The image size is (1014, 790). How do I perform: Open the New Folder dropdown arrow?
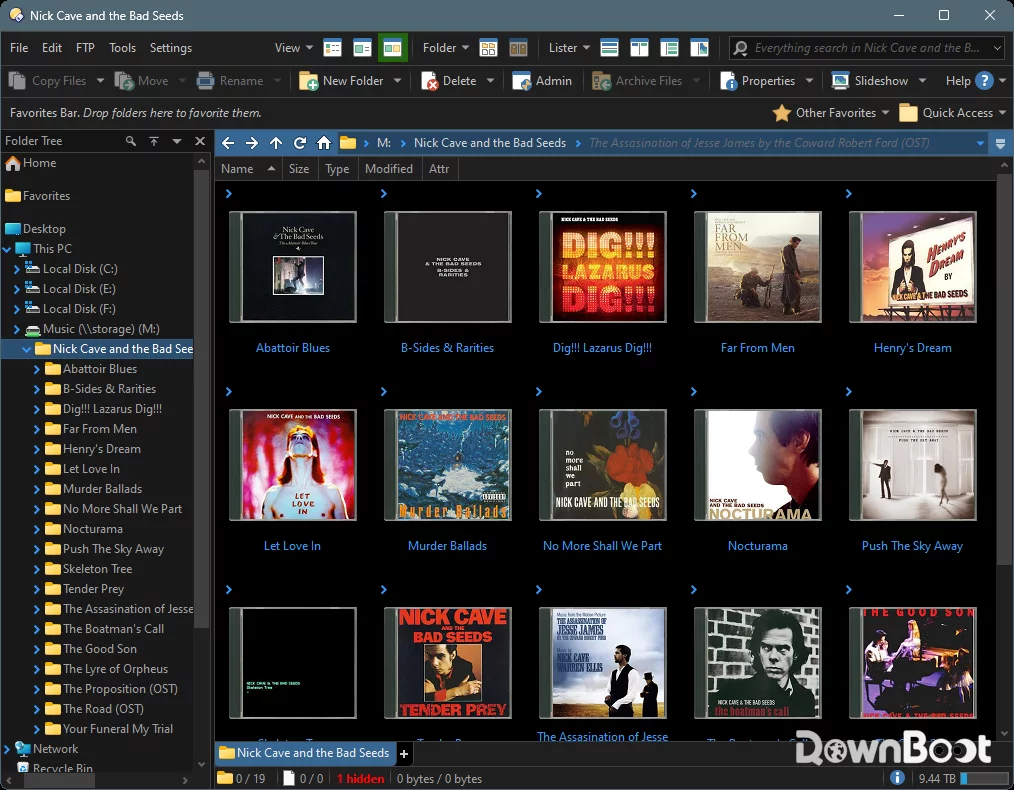(x=397, y=81)
